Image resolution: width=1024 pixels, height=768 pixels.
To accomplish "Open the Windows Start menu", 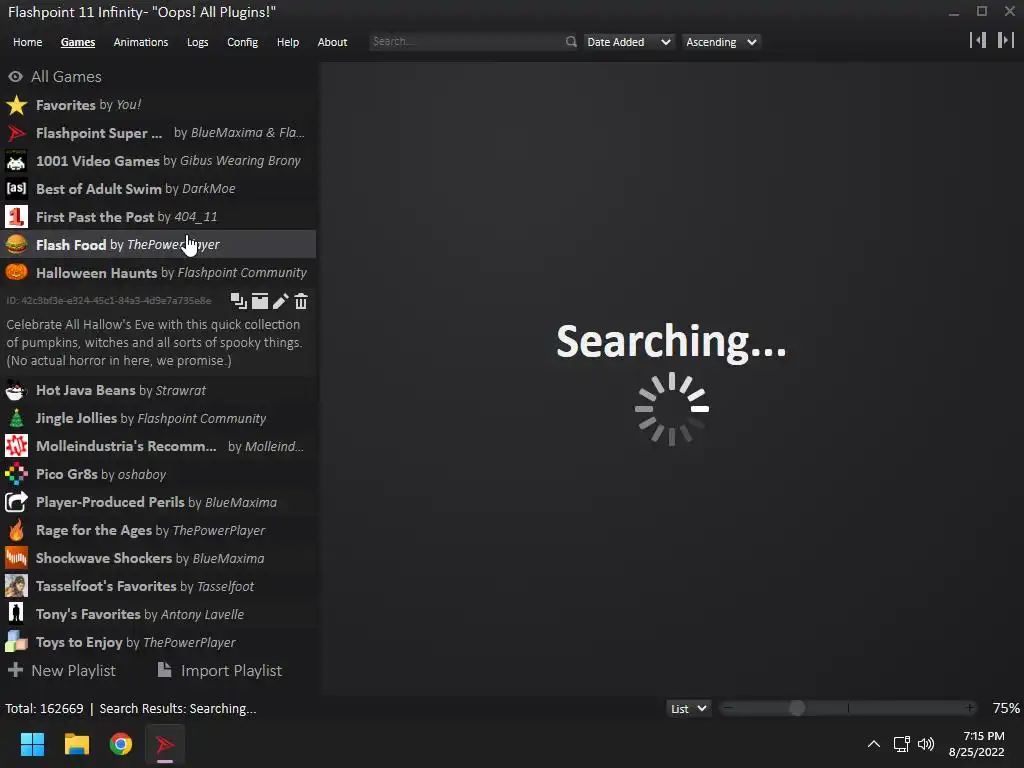I will 32,744.
